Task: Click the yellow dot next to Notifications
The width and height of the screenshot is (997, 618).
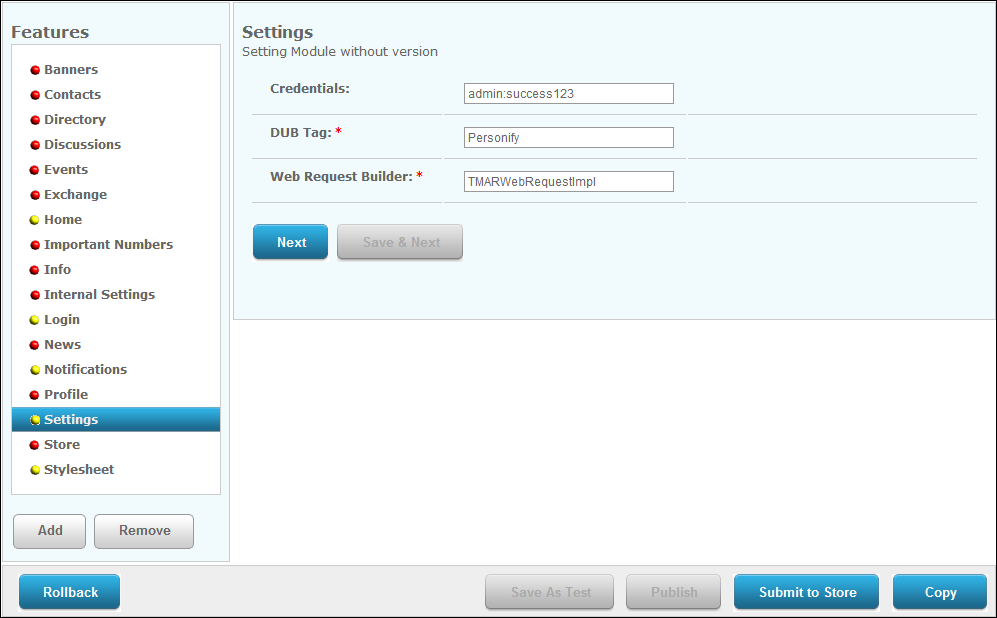Action: pos(35,370)
